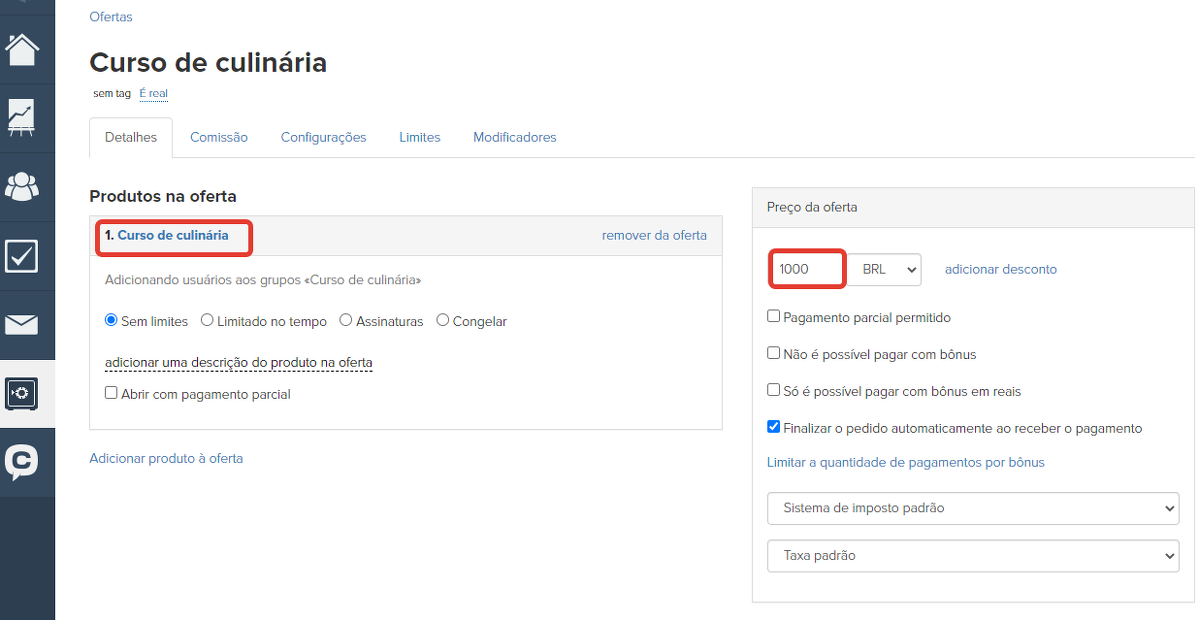Click the price input showing 1000
The width and height of the screenshot is (1199, 620).
(x=806, y=269)
